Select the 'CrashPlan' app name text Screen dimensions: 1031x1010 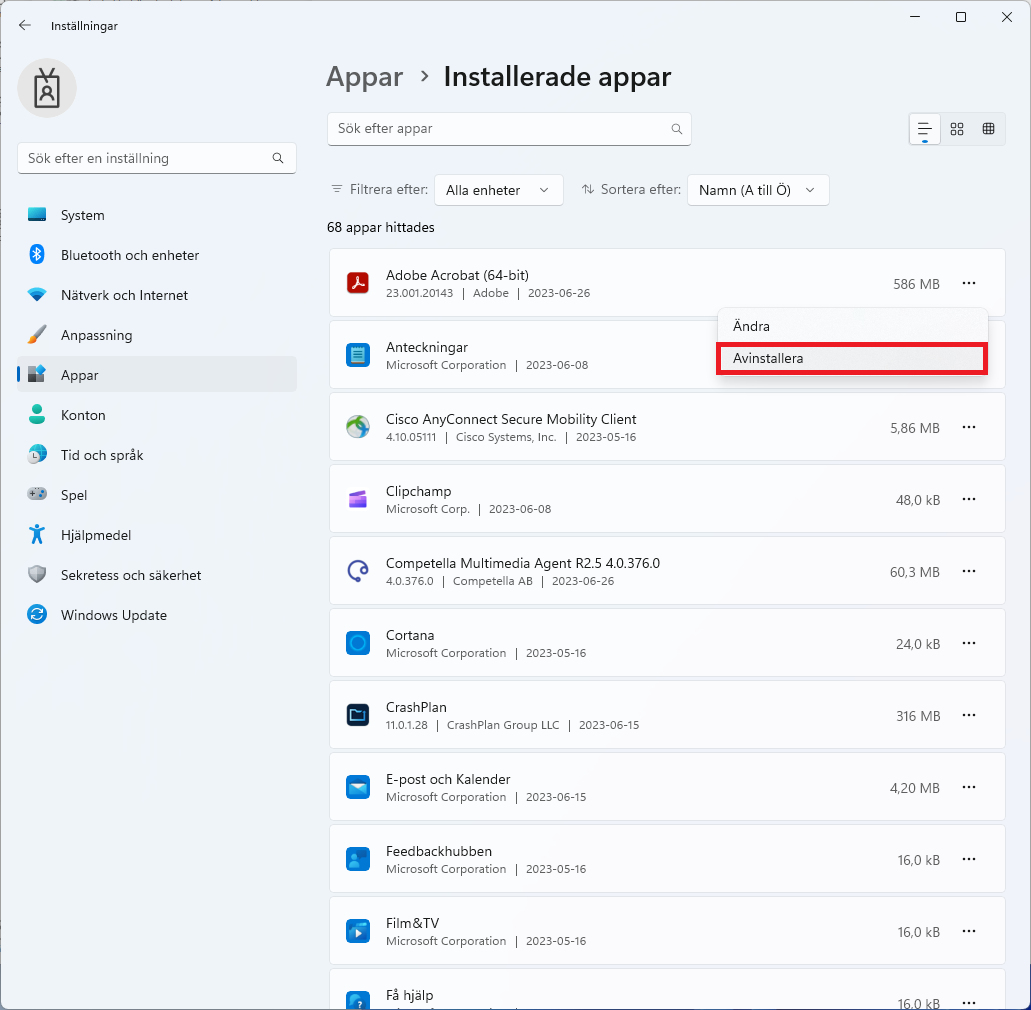click(416, 707)
